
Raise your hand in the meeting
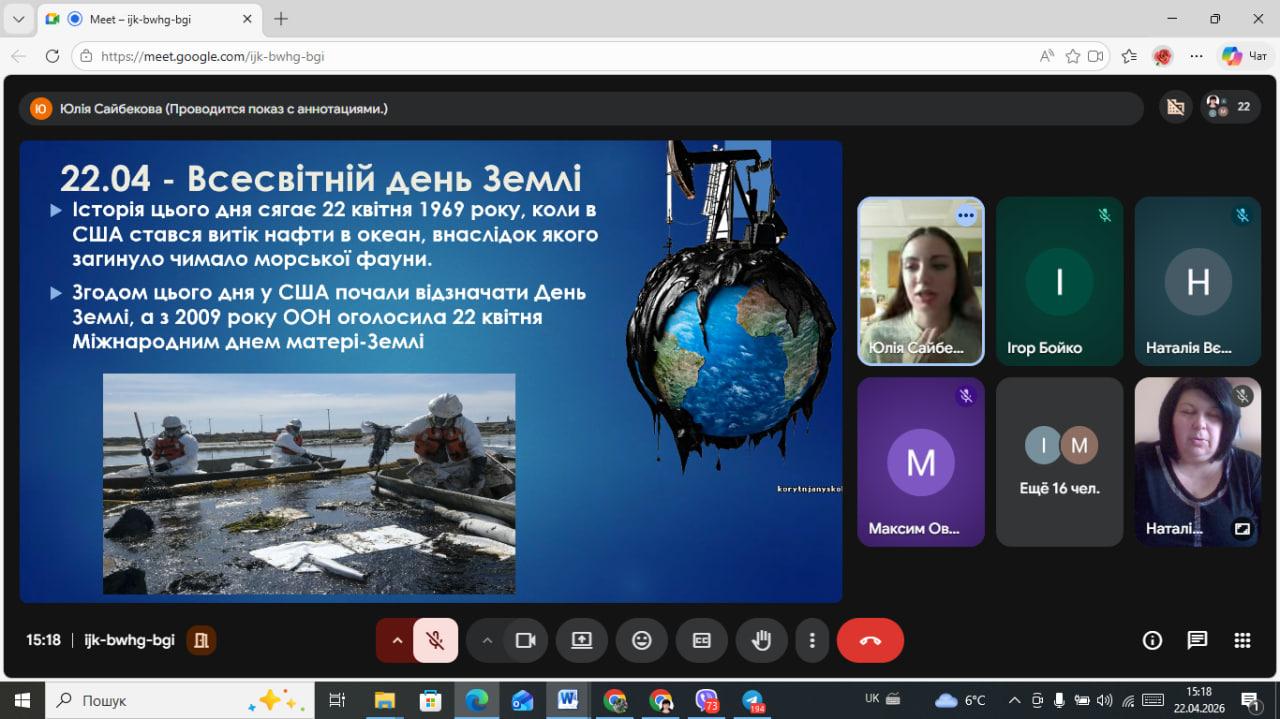click(x=762, y=640)
